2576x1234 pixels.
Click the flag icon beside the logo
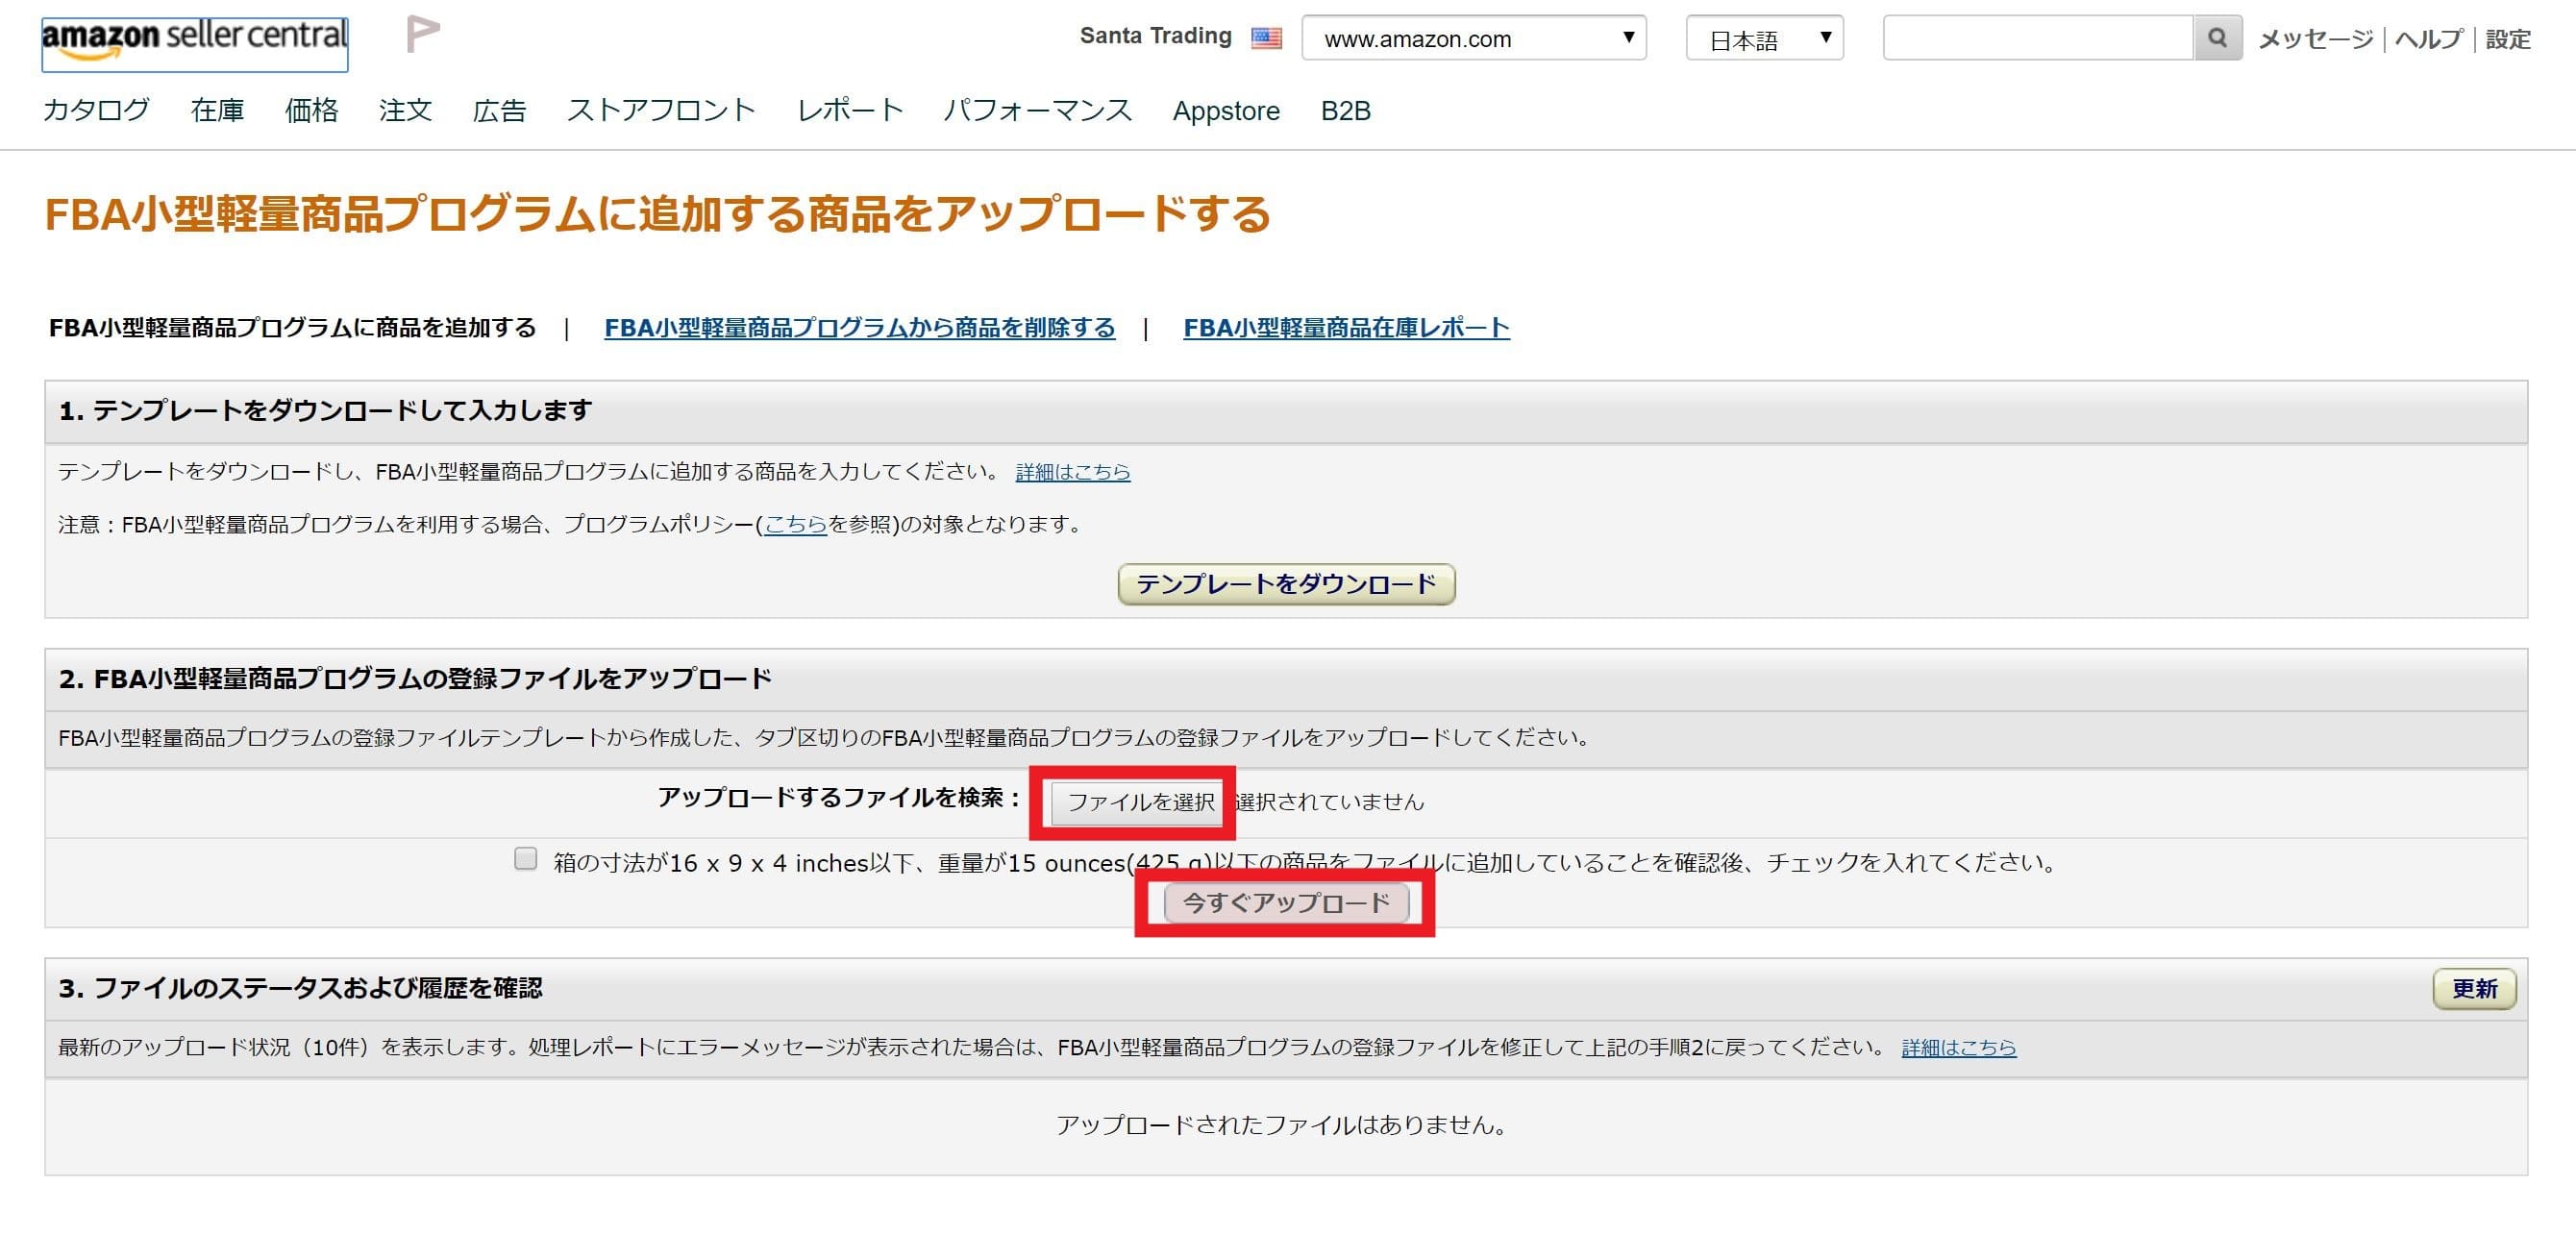423,34
